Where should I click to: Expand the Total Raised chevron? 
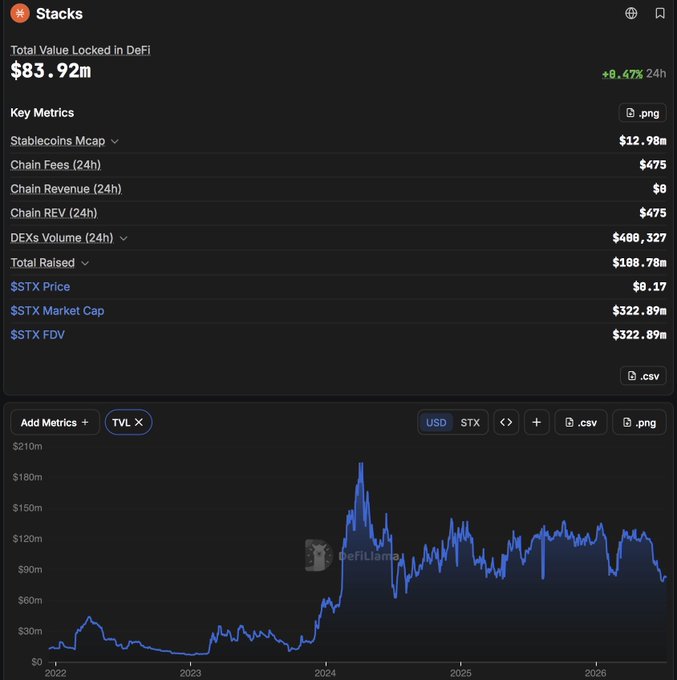coord(85,263)
